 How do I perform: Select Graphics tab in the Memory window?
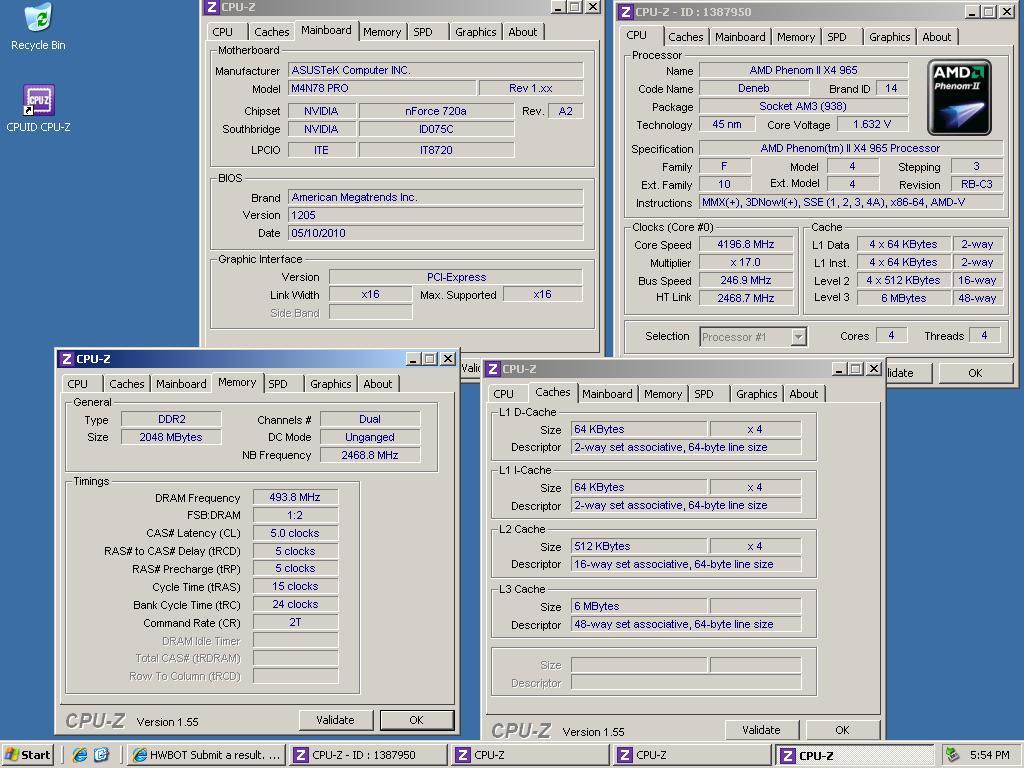tap(330, 384)
